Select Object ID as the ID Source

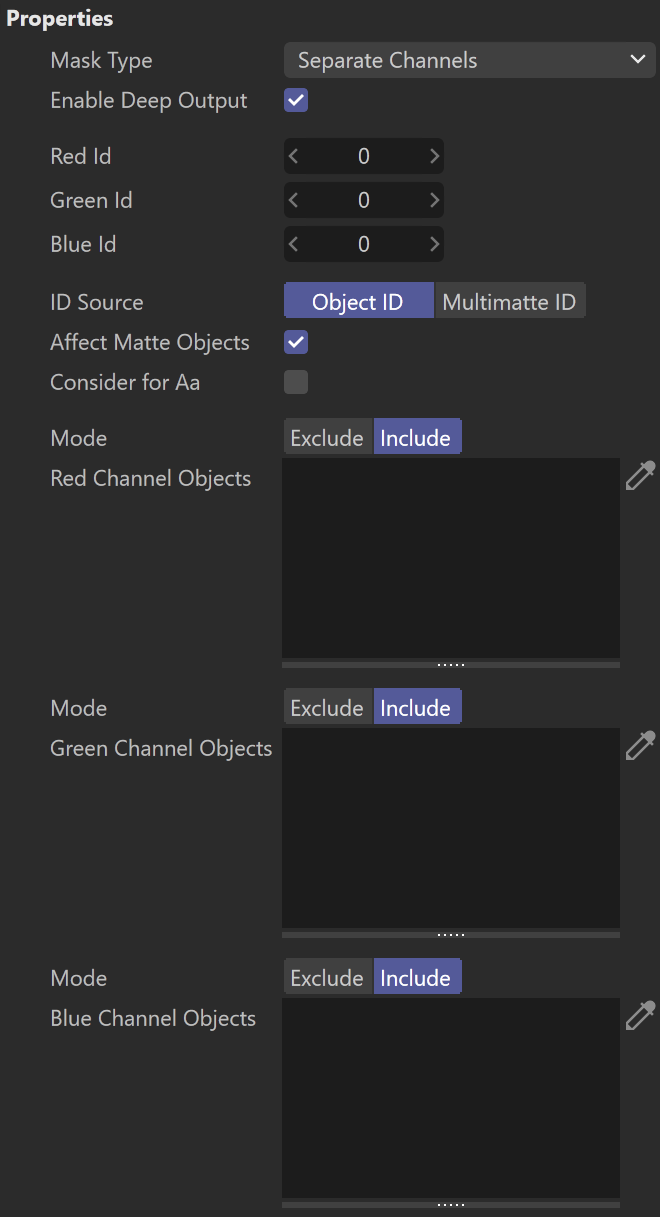tap(358, 302)
